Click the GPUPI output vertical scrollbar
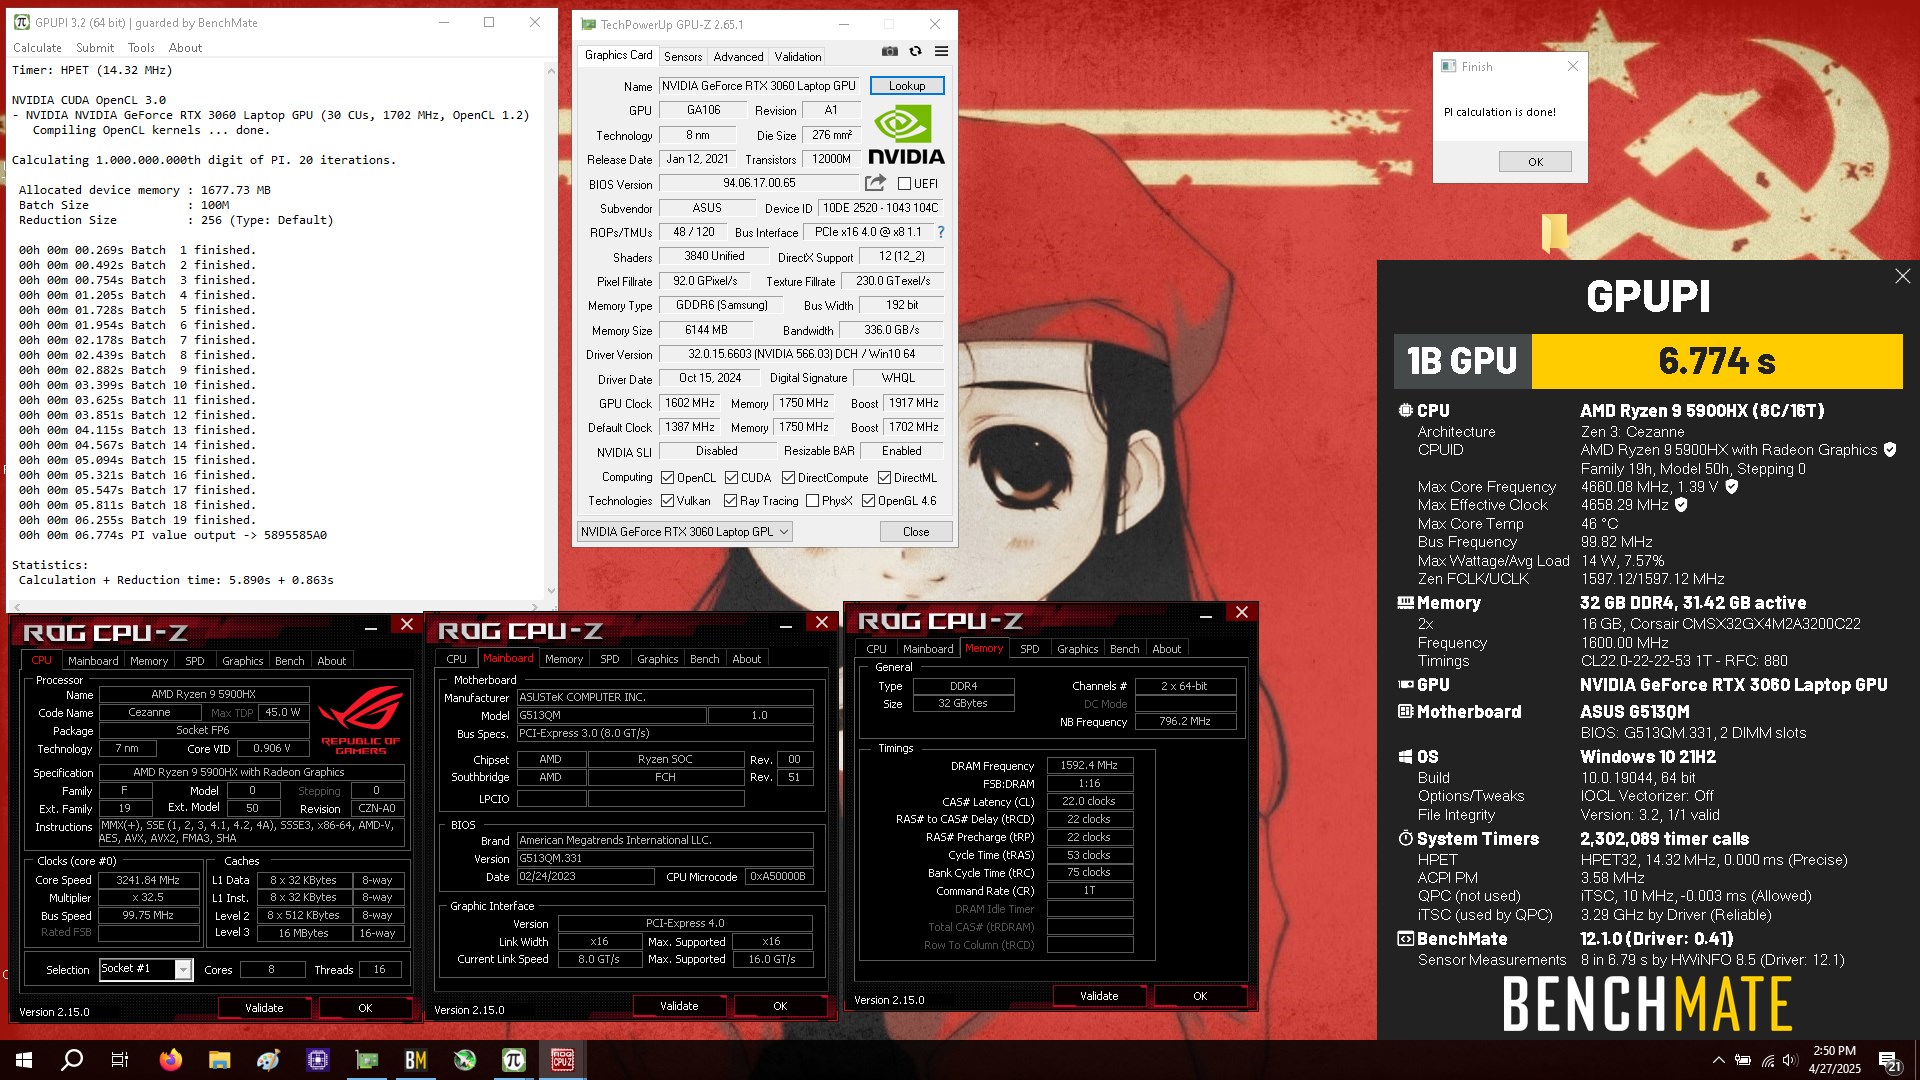This screenshot has height=1080, width=1920. click(x=551, y=330)
